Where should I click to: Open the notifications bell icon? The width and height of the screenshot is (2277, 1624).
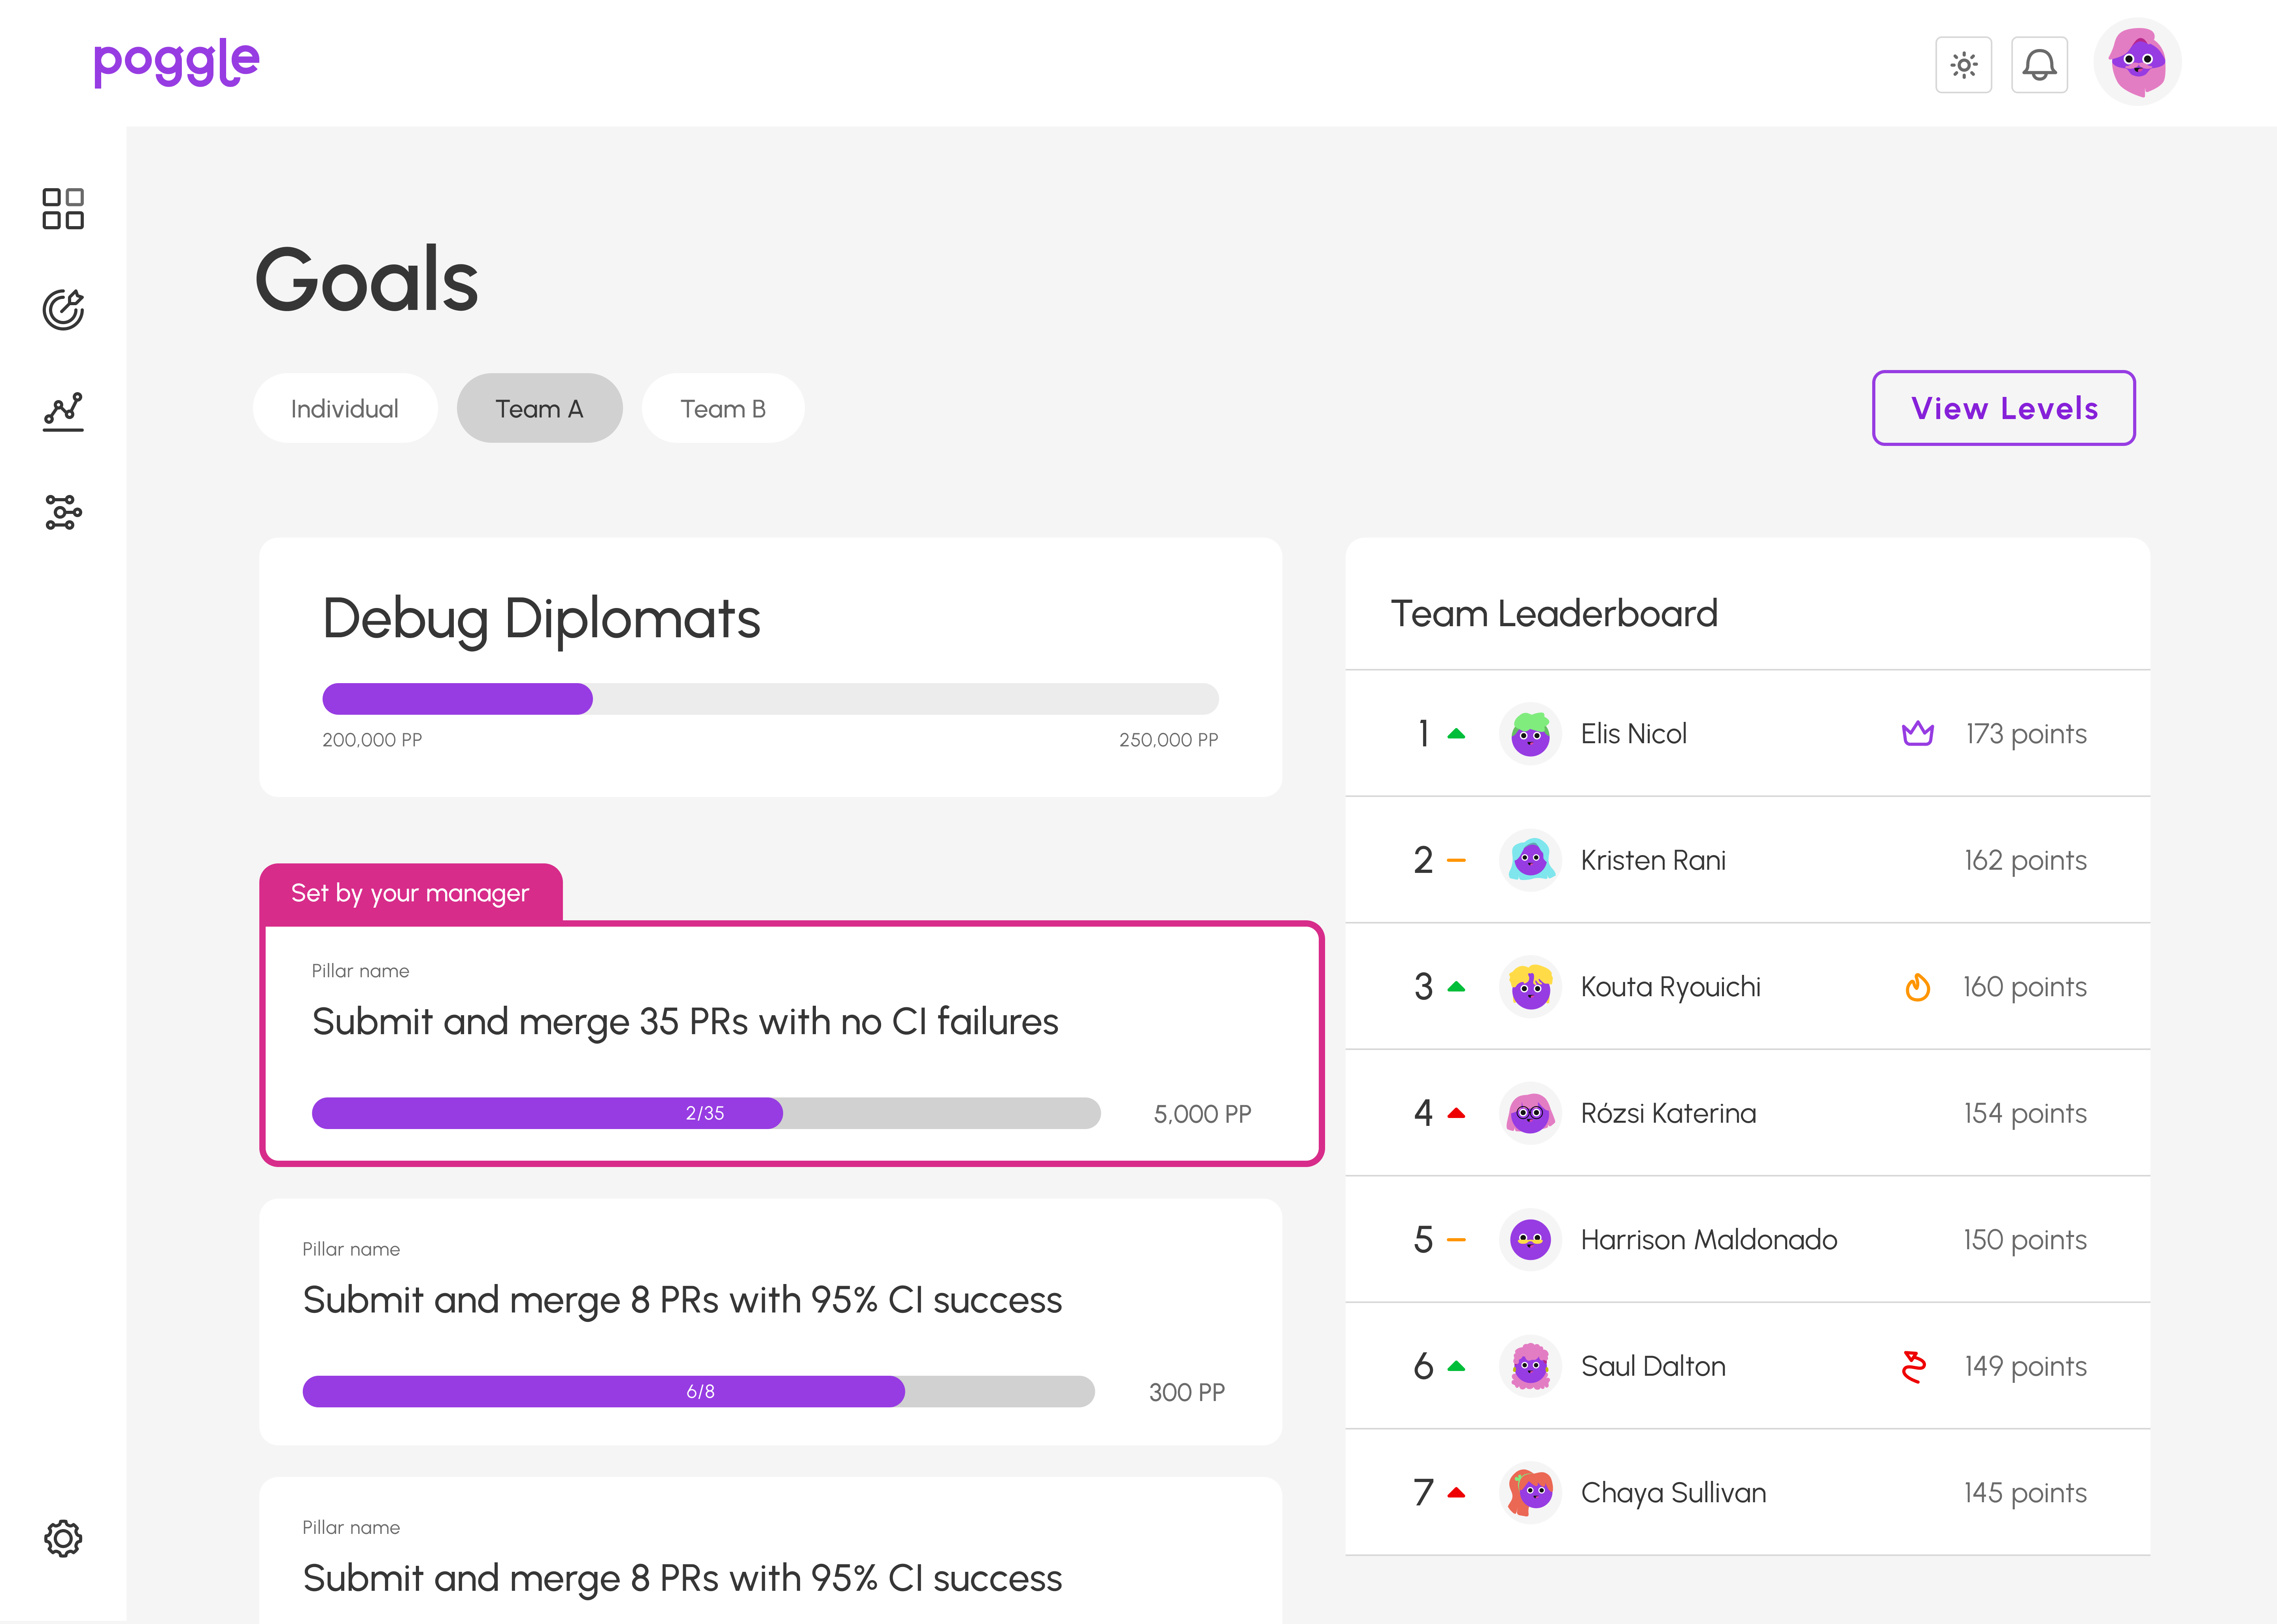[x=2039, y=65]
